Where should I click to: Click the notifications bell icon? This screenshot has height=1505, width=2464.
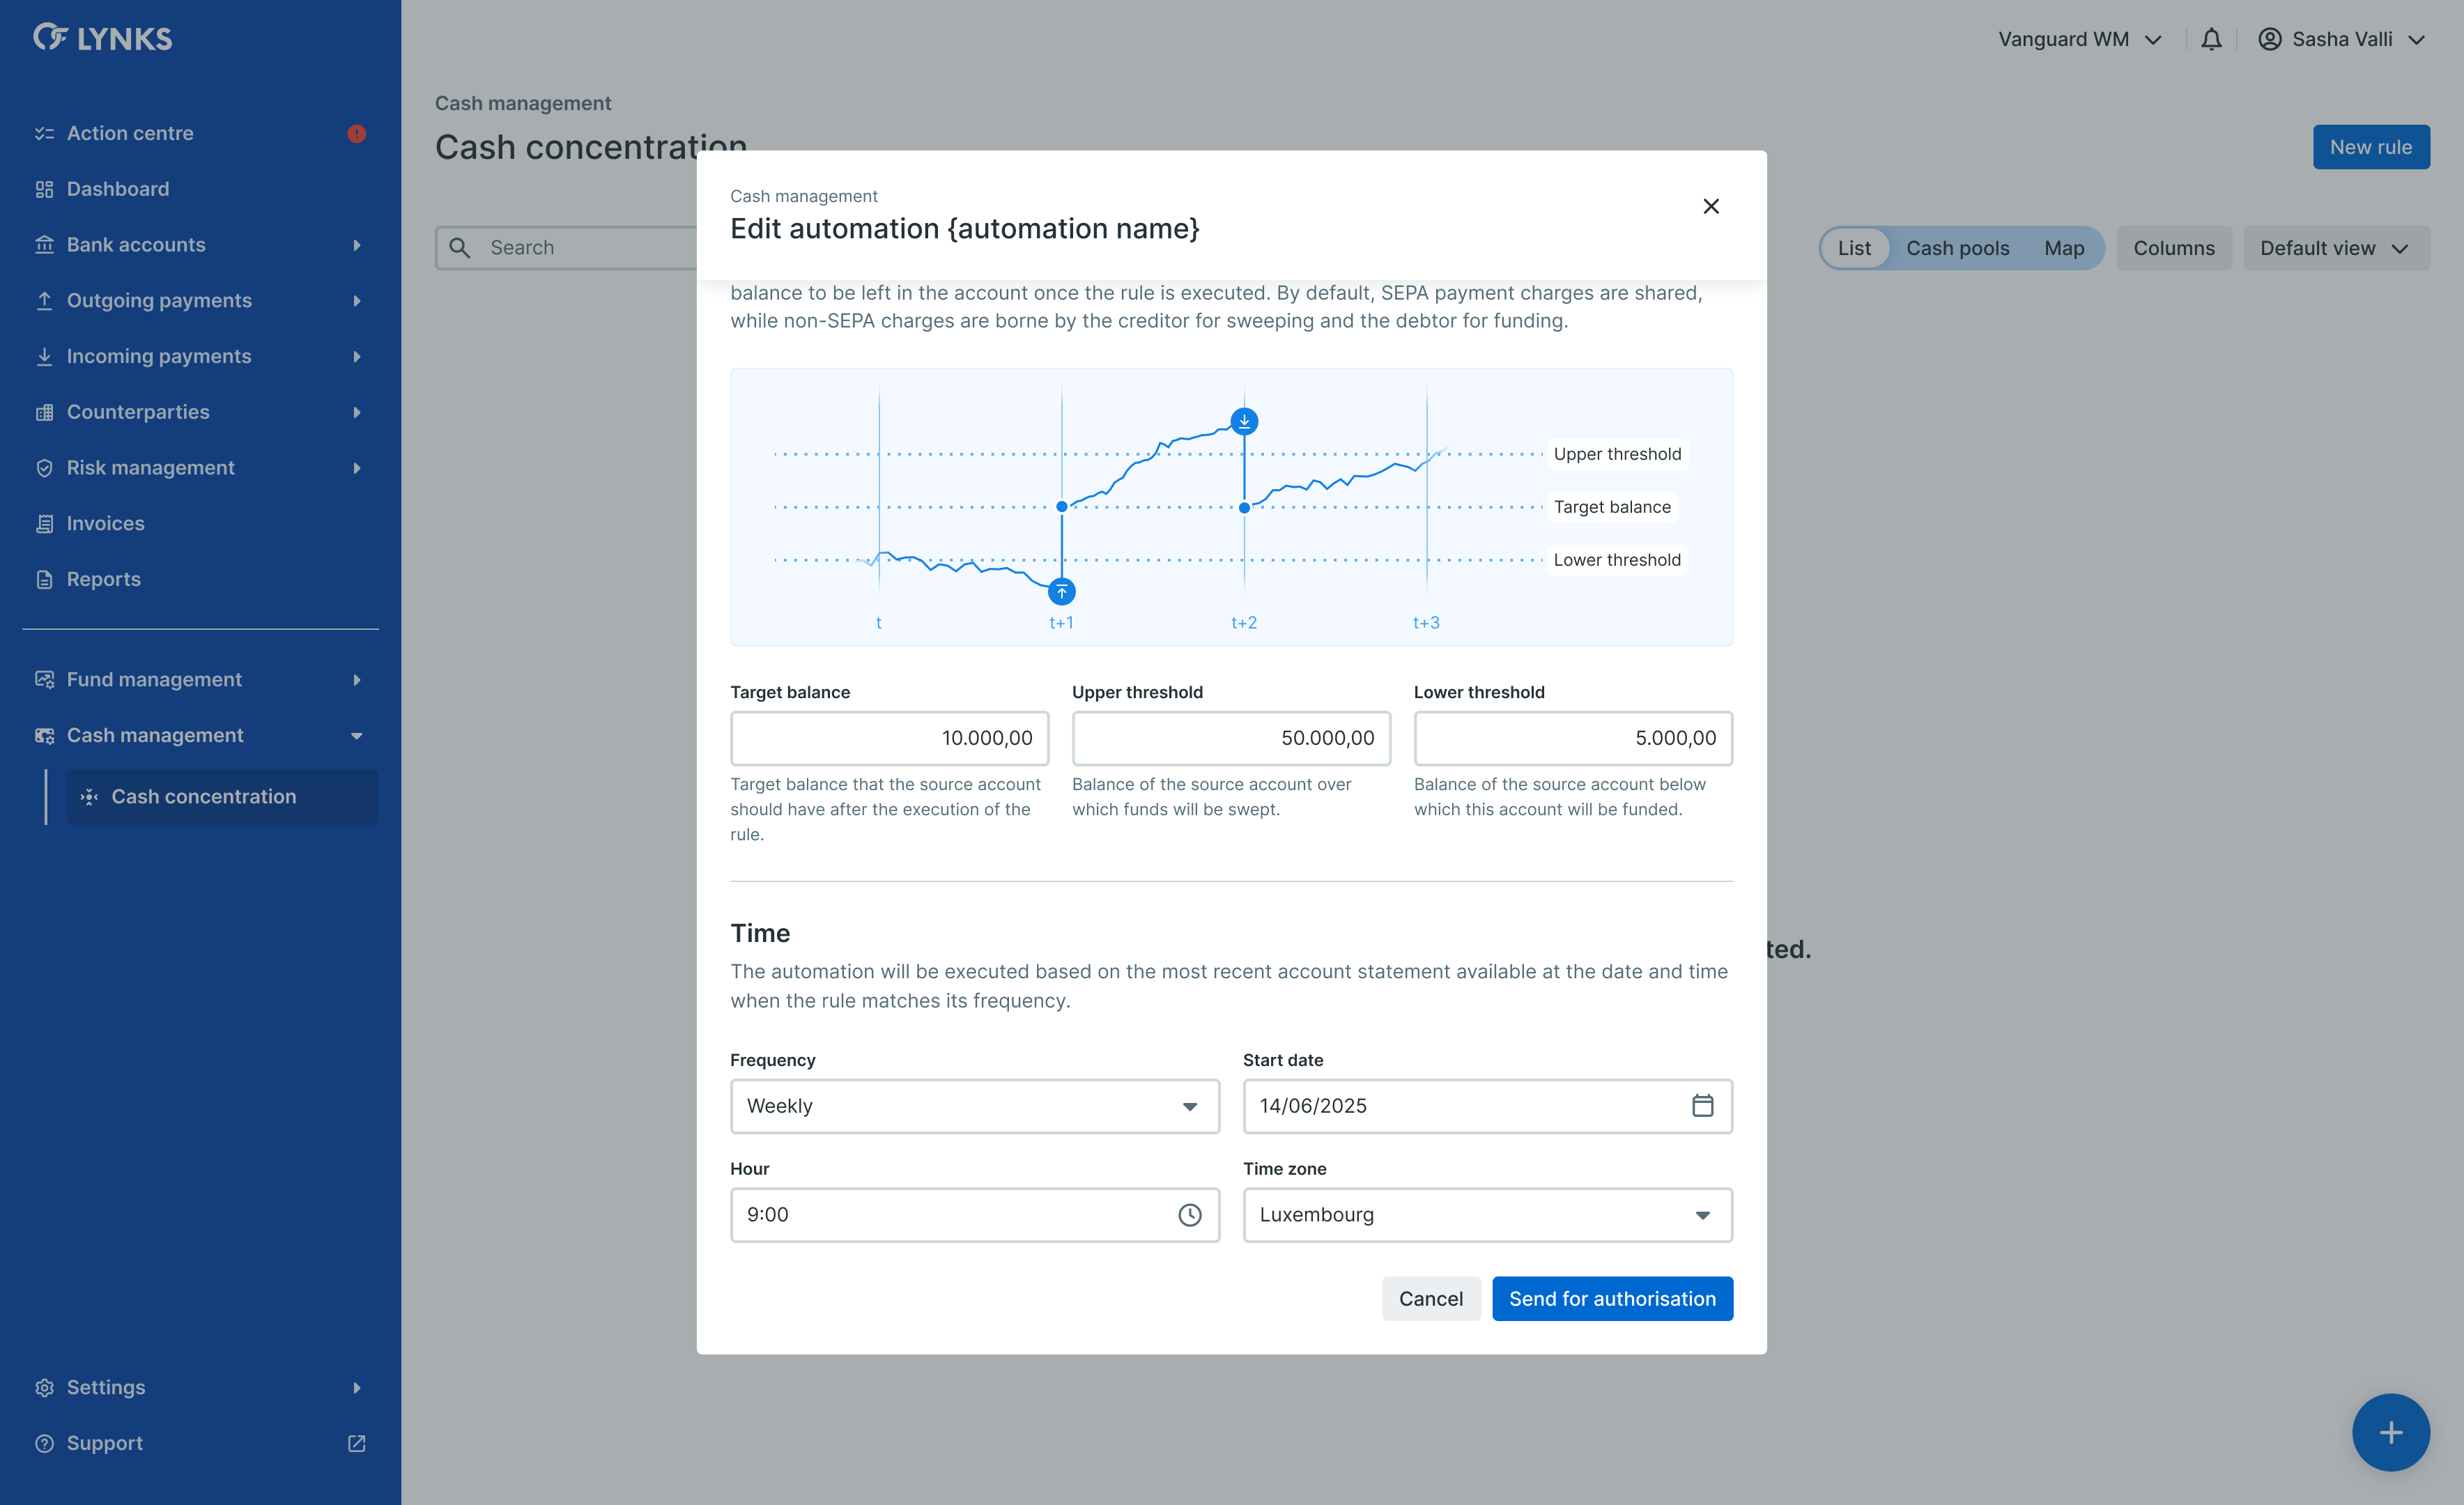click(x=2211, y=39)
